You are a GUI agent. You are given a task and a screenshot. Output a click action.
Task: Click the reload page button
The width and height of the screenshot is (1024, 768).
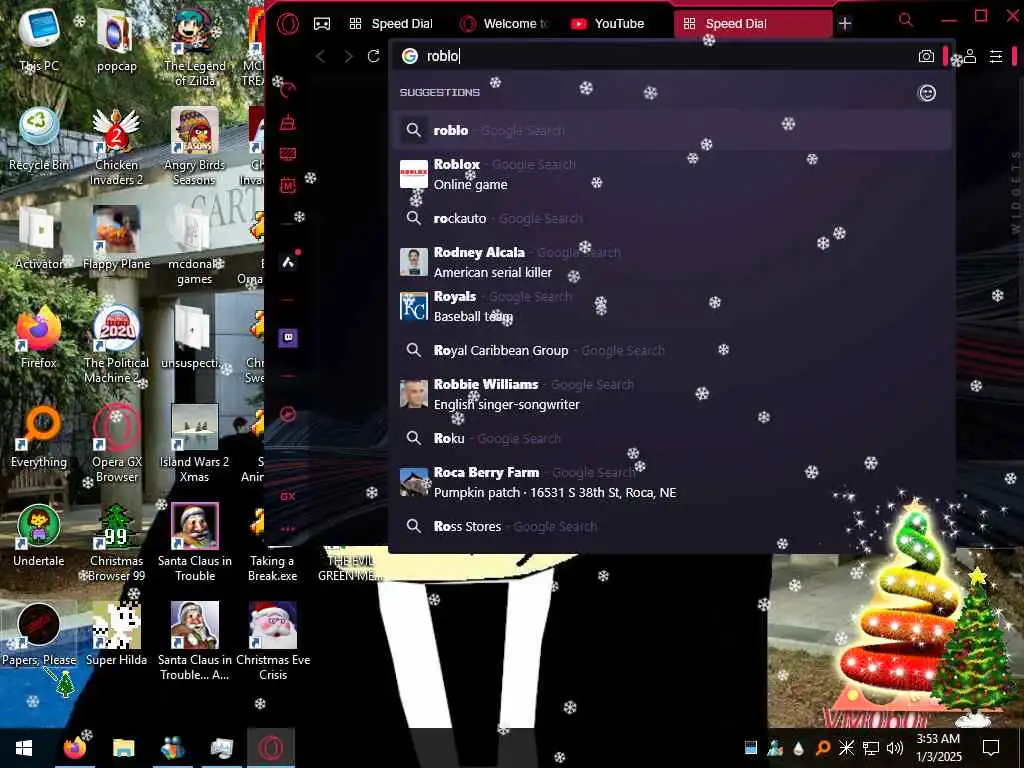[374, 56]
